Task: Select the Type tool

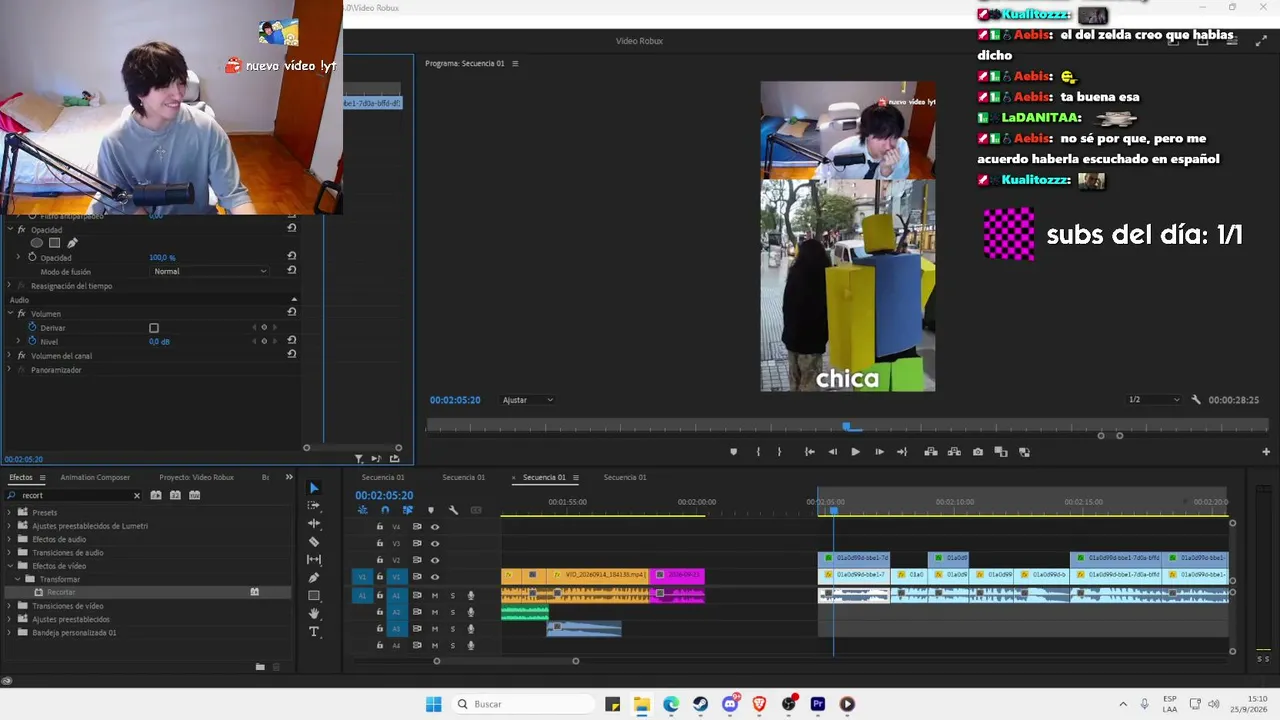Action: [x=314, y=632]
